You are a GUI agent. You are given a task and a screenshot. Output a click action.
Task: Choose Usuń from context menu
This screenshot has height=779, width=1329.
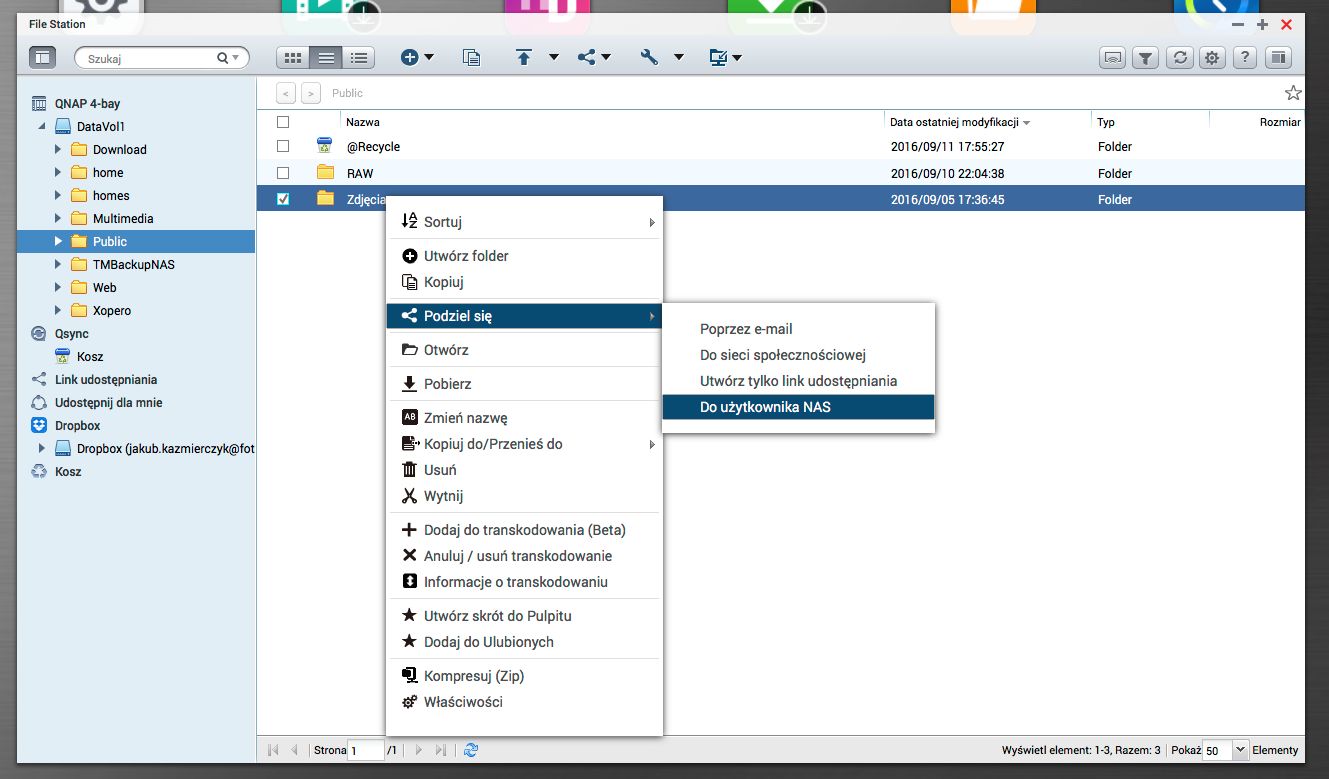pos(524,470)
